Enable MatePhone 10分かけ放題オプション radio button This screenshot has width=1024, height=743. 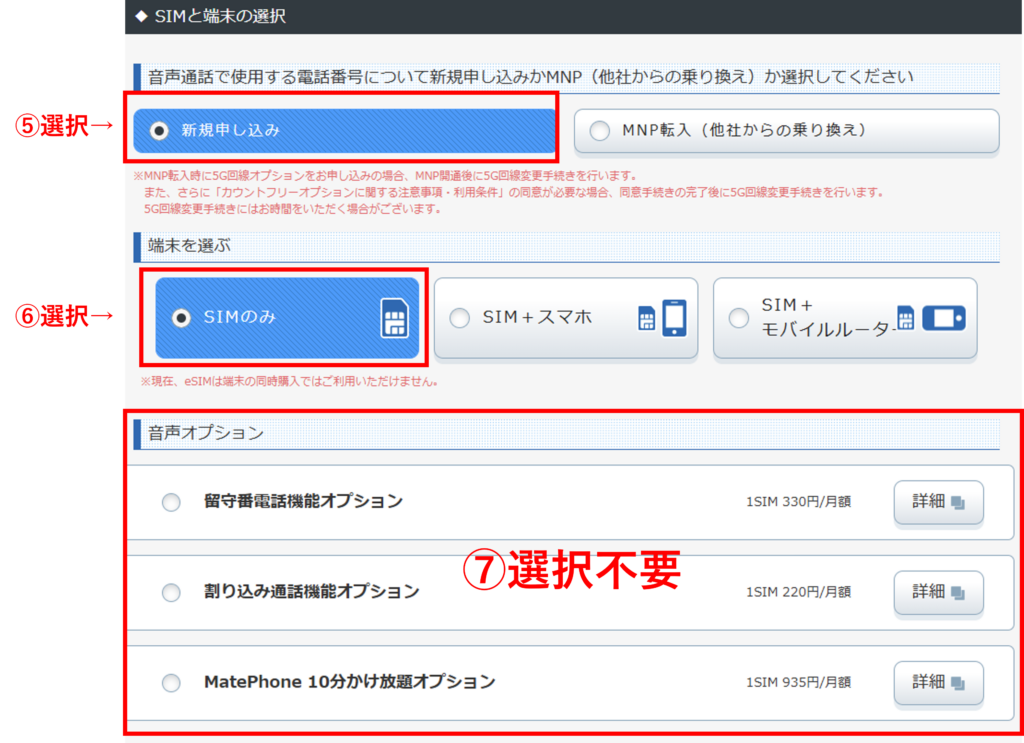point(171,683)
